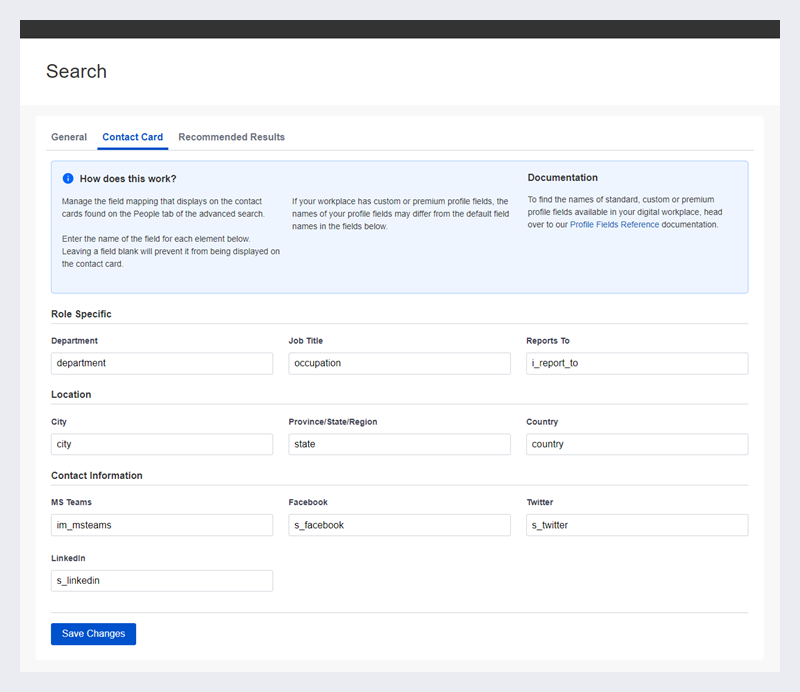Select the Contact Card tab
The width and height of the screenshot is (800, 692).
pyautogui.click(x=133, y=137)
